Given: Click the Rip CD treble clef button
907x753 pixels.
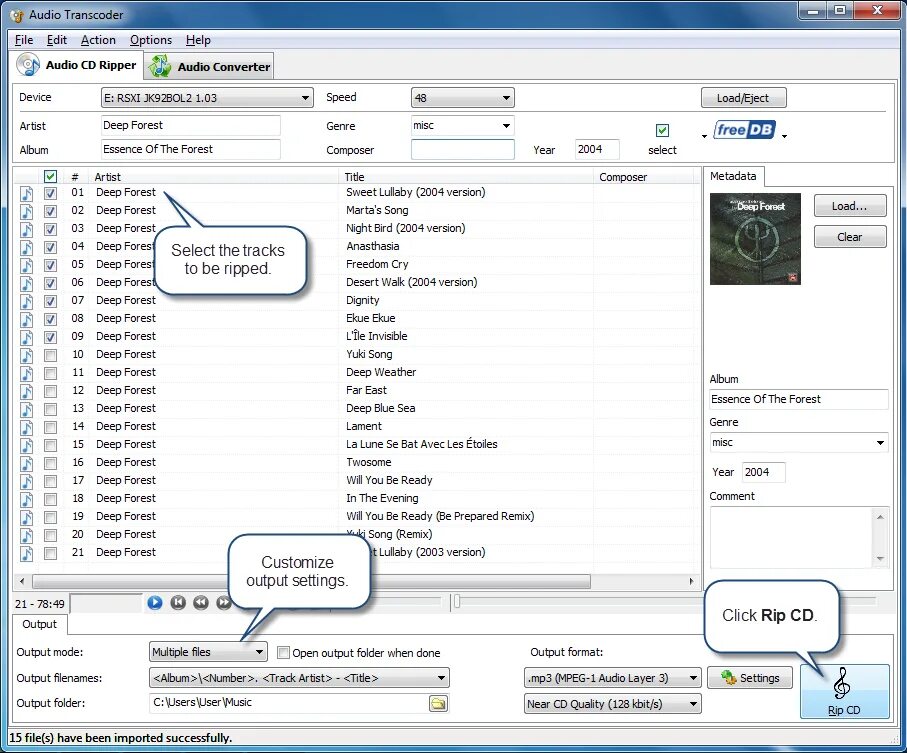Looking at the screenshot, I should pos(845,691).
